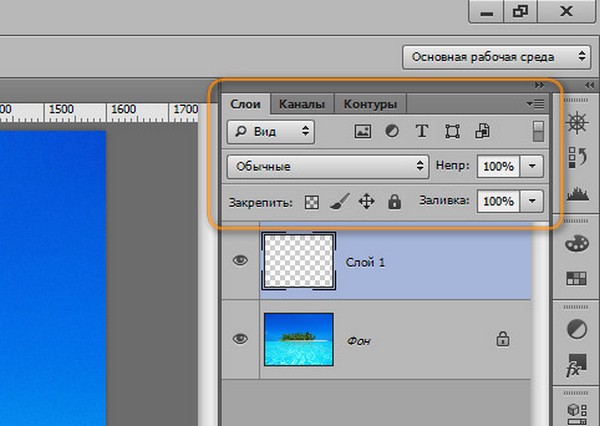
Task: Open the Histogram panel icon
Action: pyautogui.click(x=578, y=192)
